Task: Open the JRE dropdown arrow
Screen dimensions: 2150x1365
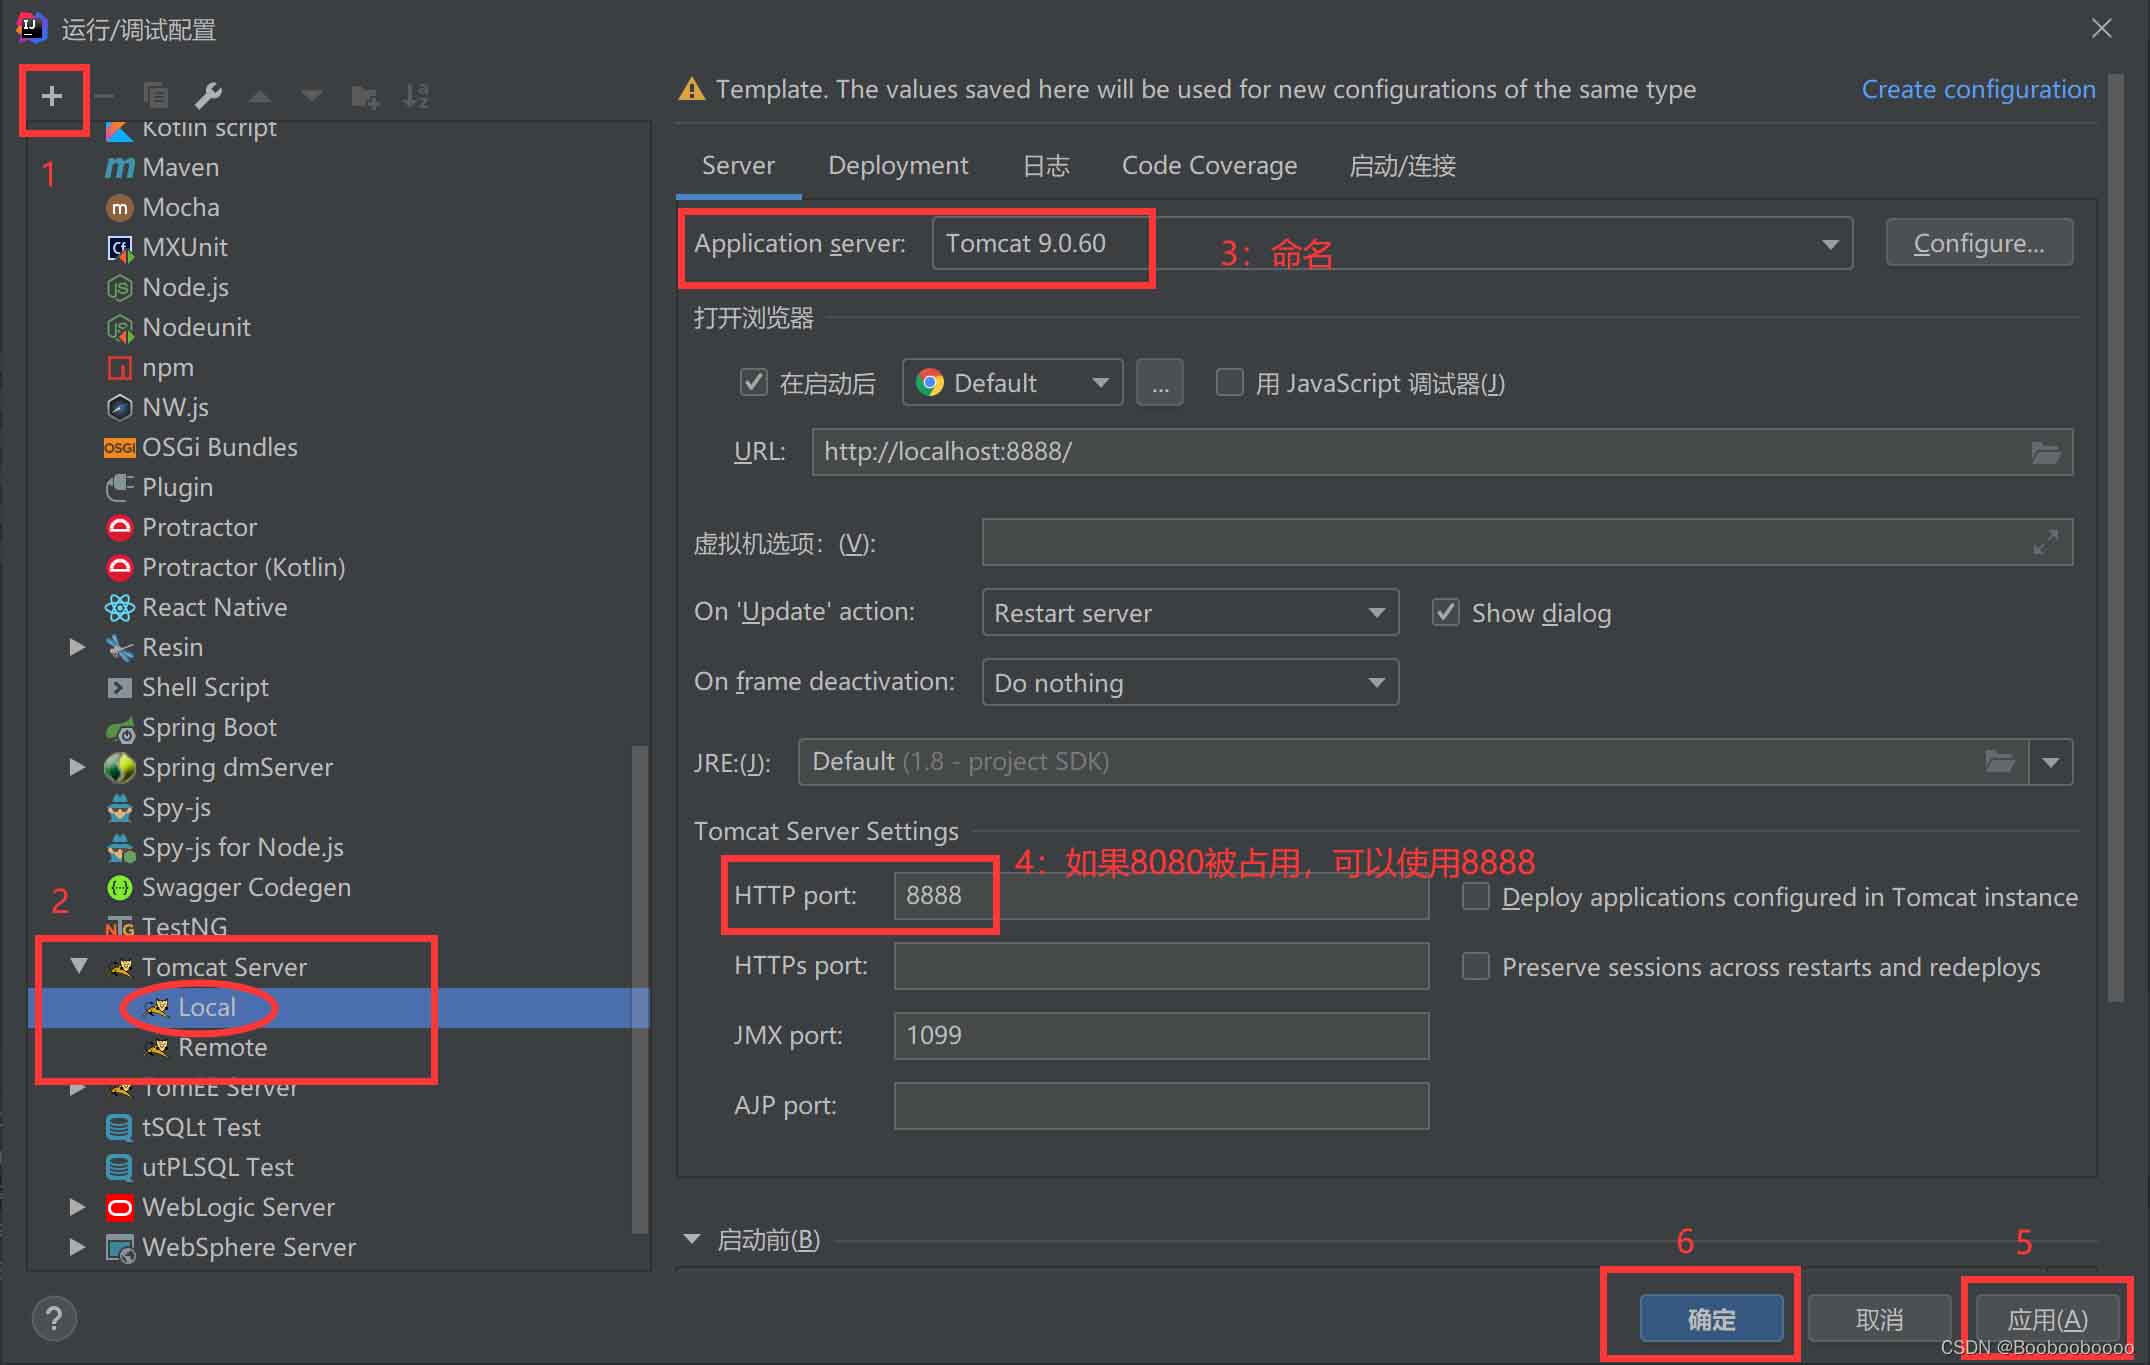Action: [2051, 762]
